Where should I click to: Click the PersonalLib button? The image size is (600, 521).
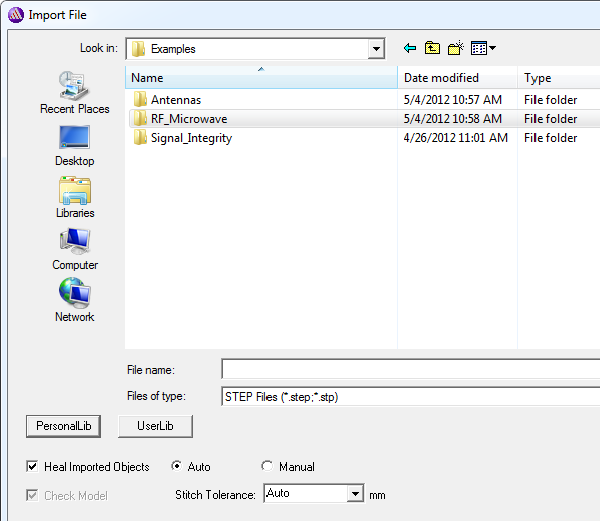(x=64, y=426)
